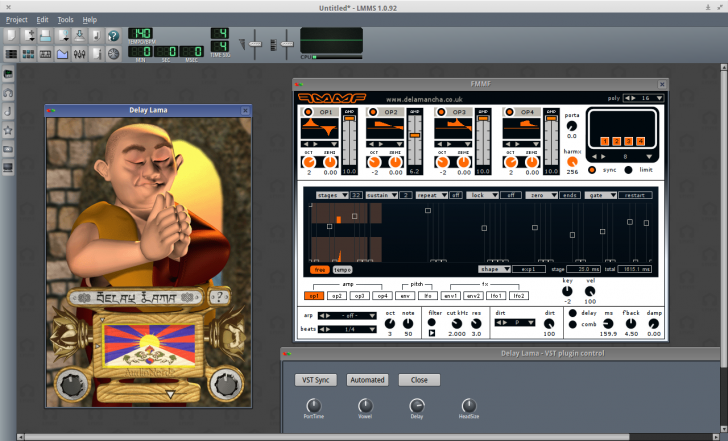Open the arp mode dropdown showing off
728x441 pixels.
pyautogui.click(x=347, y=316)
